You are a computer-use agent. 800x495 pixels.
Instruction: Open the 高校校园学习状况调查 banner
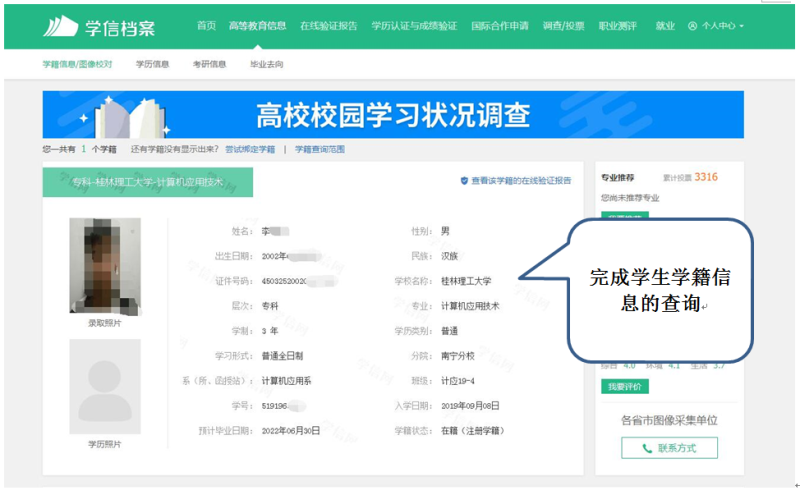[393, 114]
